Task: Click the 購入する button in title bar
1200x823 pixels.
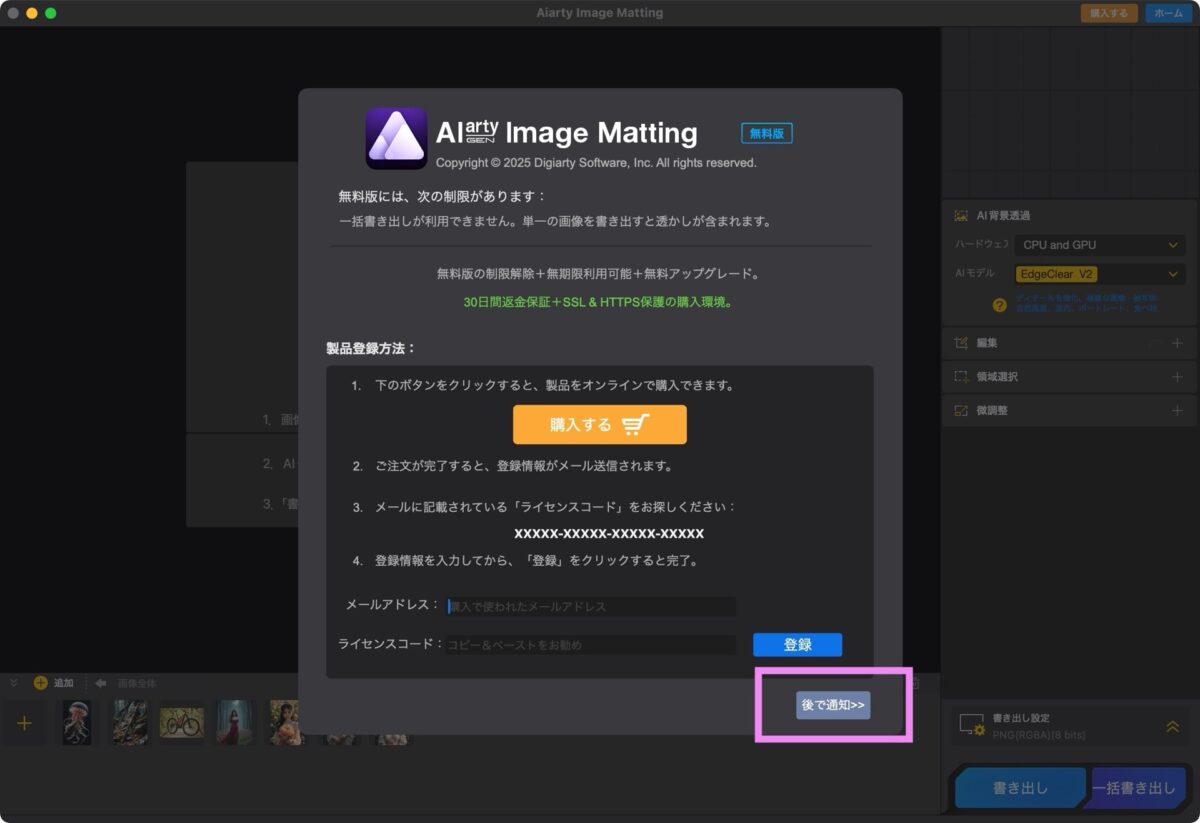Action: tap(1109, 13)
